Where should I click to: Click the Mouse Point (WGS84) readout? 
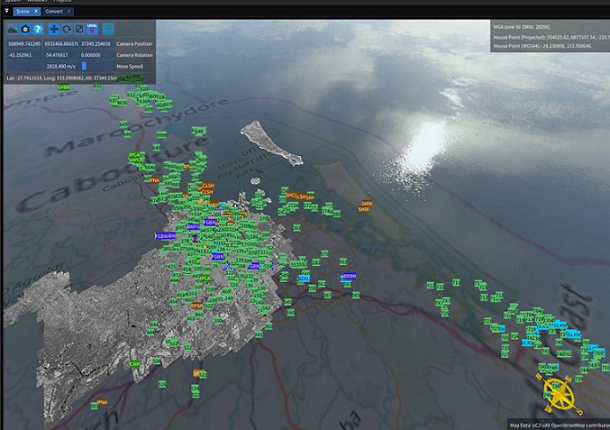coord(542,46)
